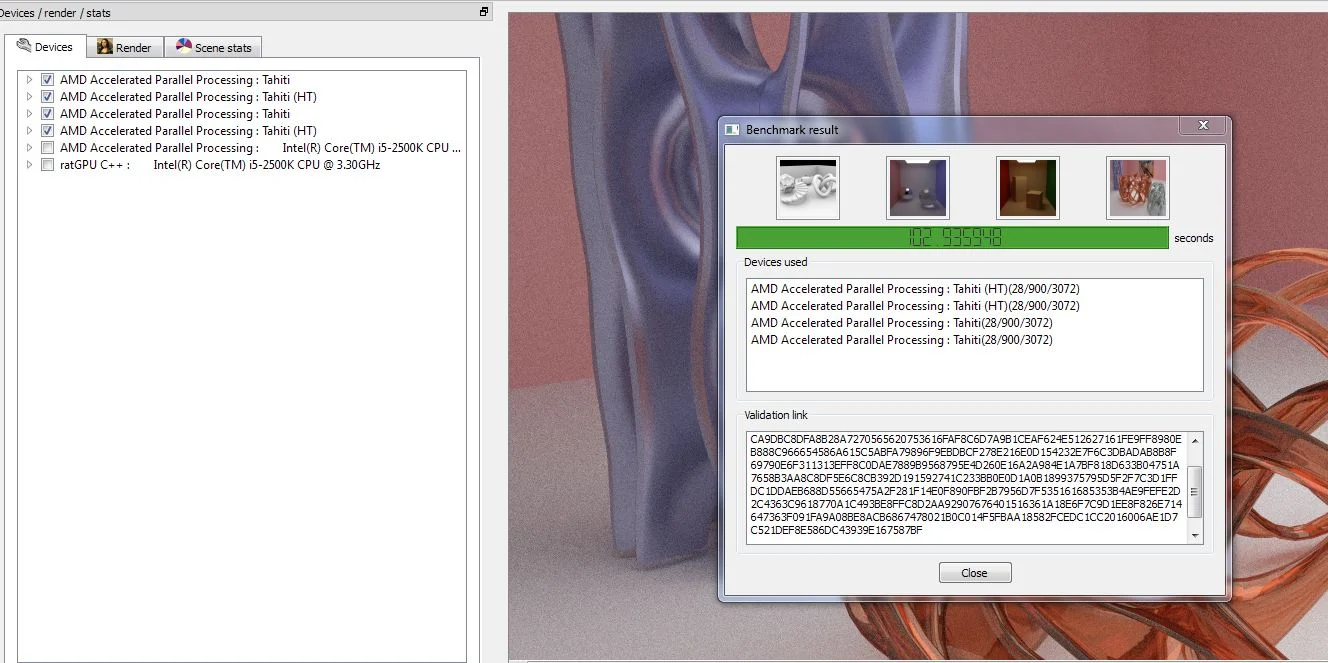The height and width of the screenshot is (663, 1328).
Task: Select AMD Accelerated Parallel Processing Intel CPU label
Action: pyautogui.click(x=260, y=148)
